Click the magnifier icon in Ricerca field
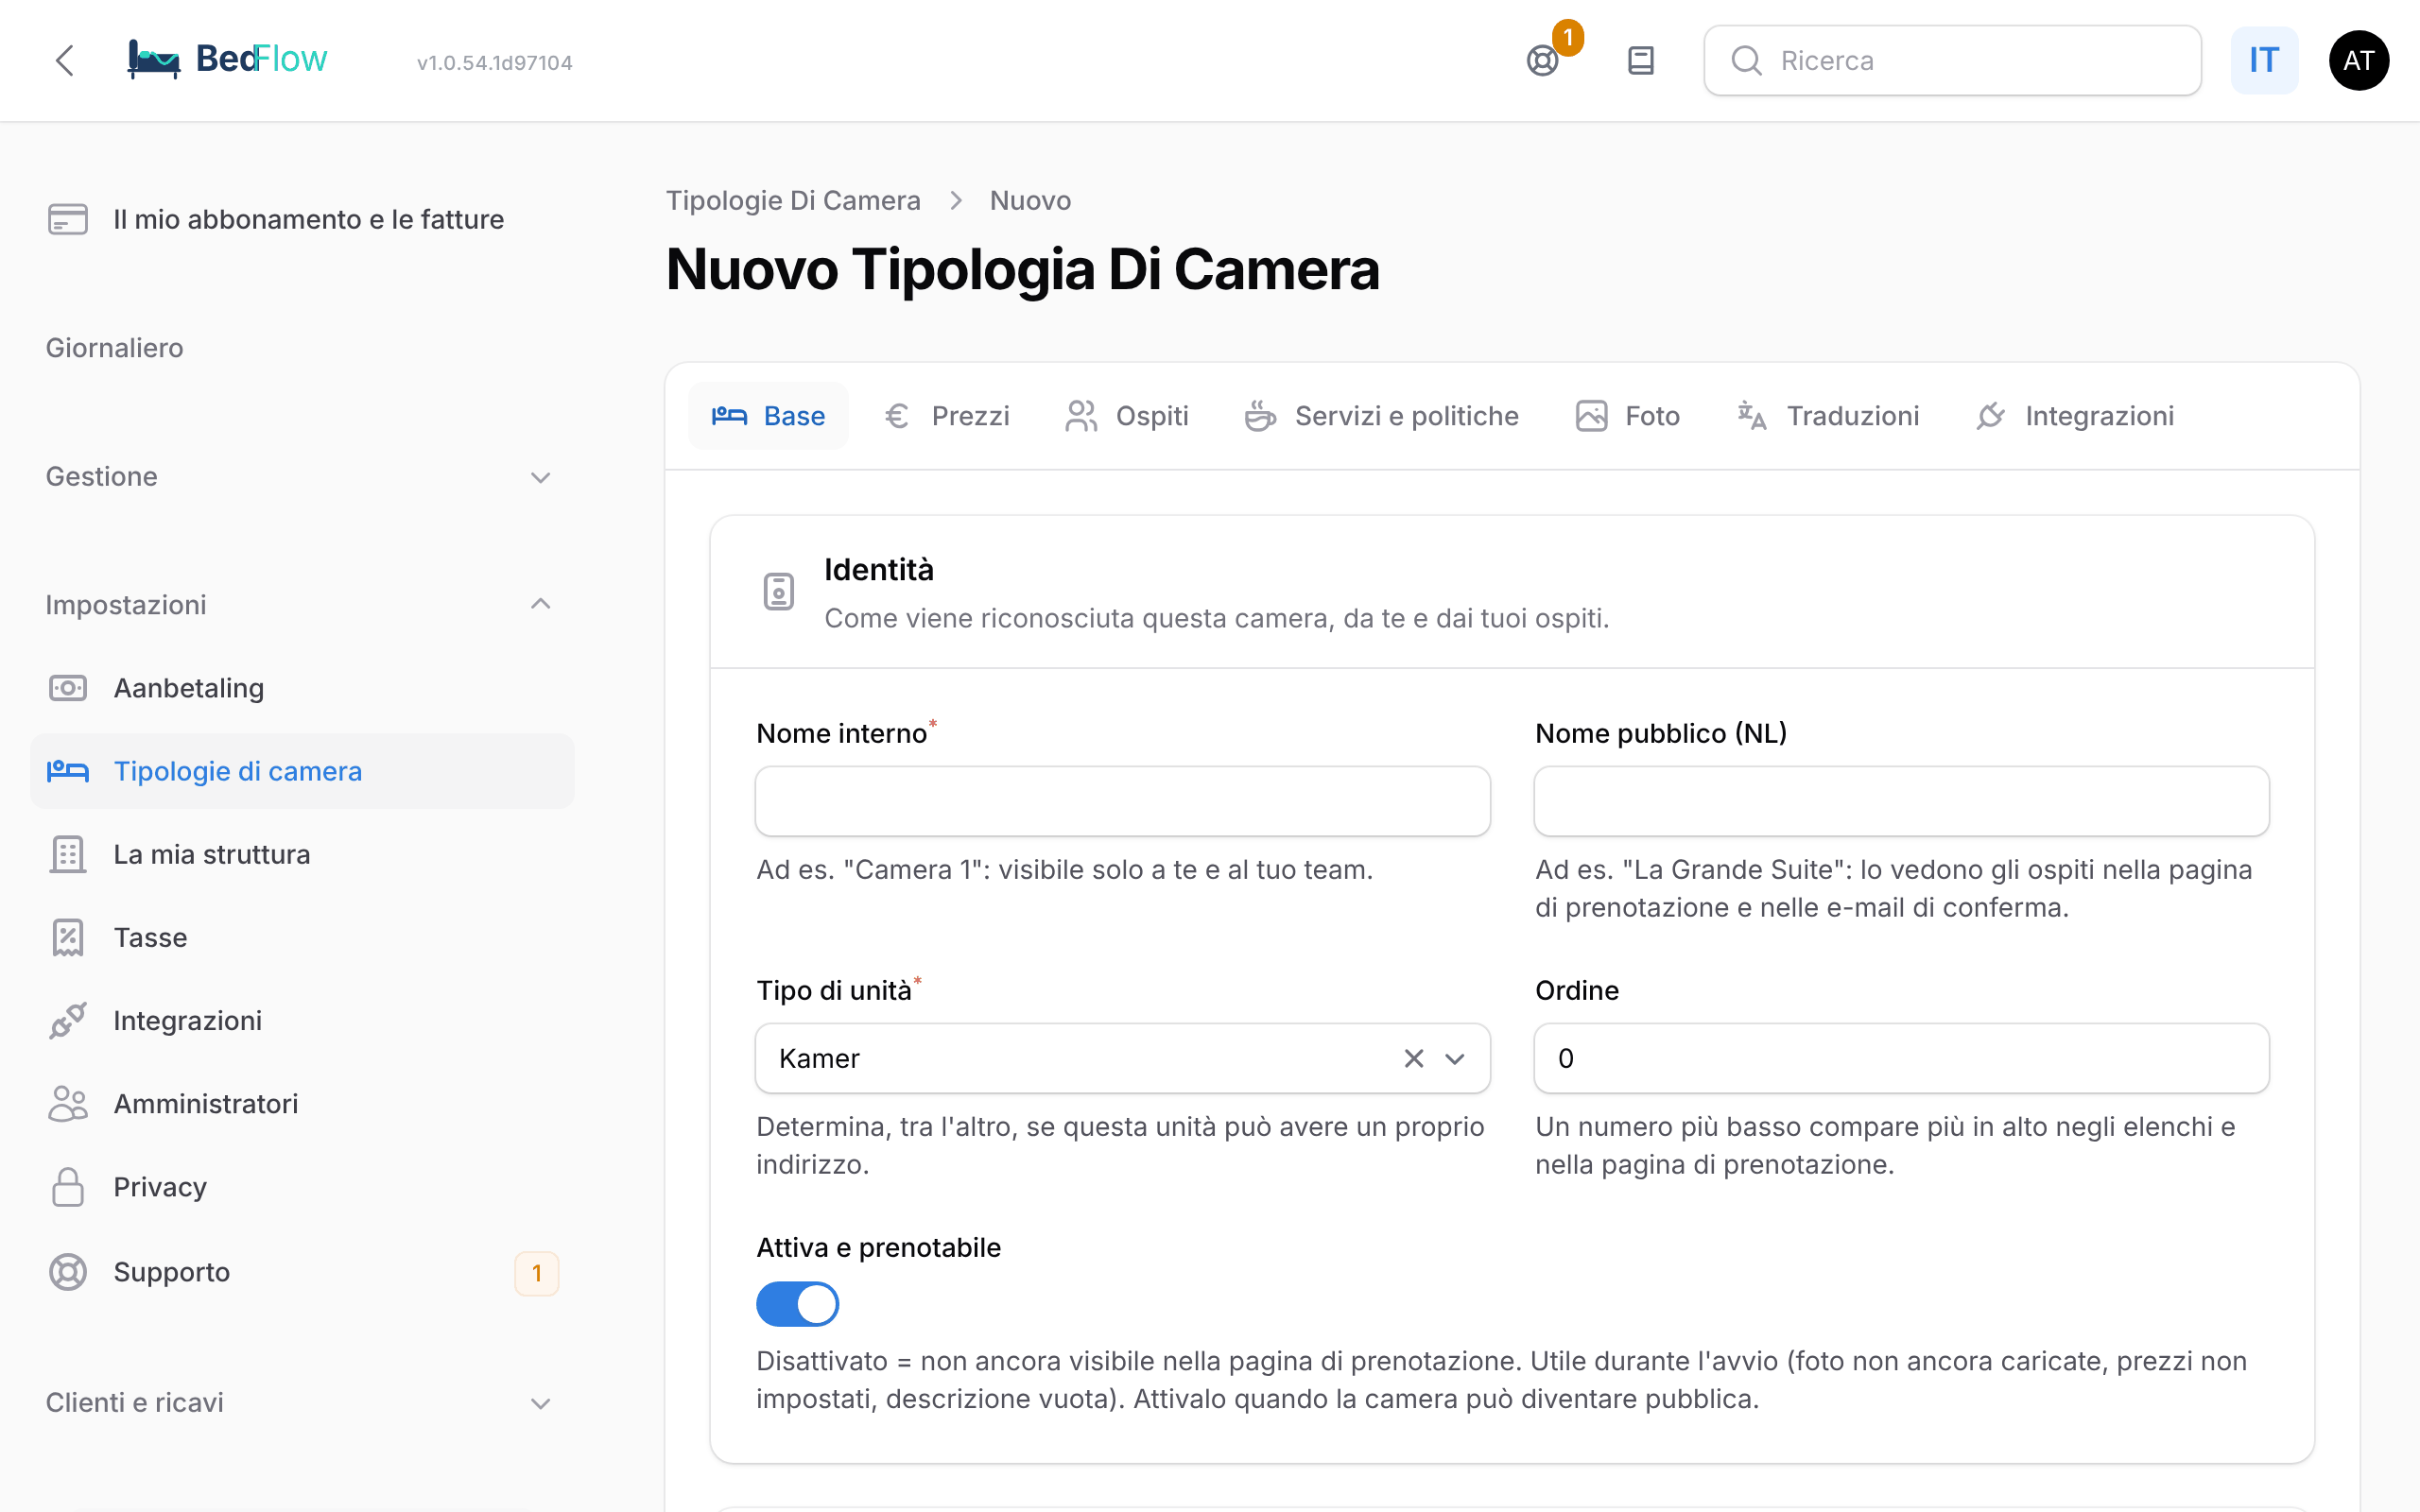The height and width of the screenshot is (1512, 2420). (1746, 60)
